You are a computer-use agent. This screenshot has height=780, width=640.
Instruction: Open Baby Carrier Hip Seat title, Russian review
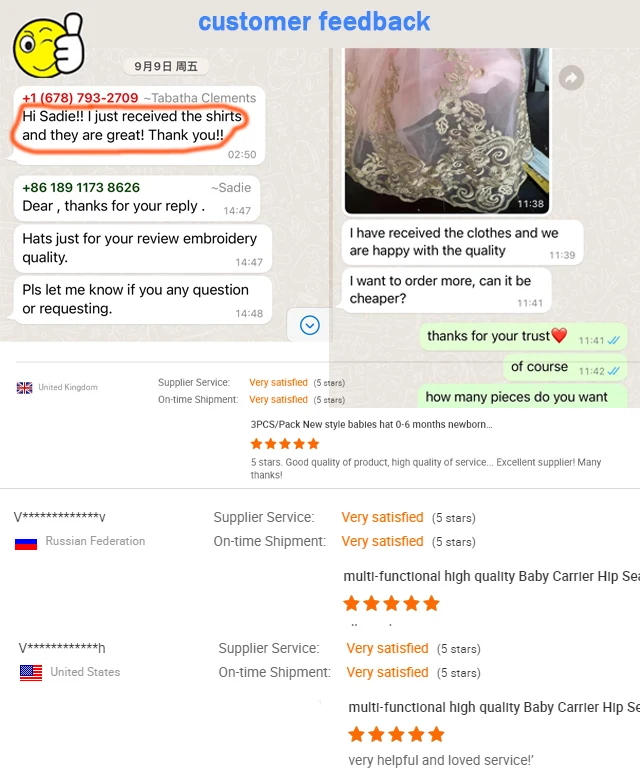pyautogui.click(x=491, y=576)
